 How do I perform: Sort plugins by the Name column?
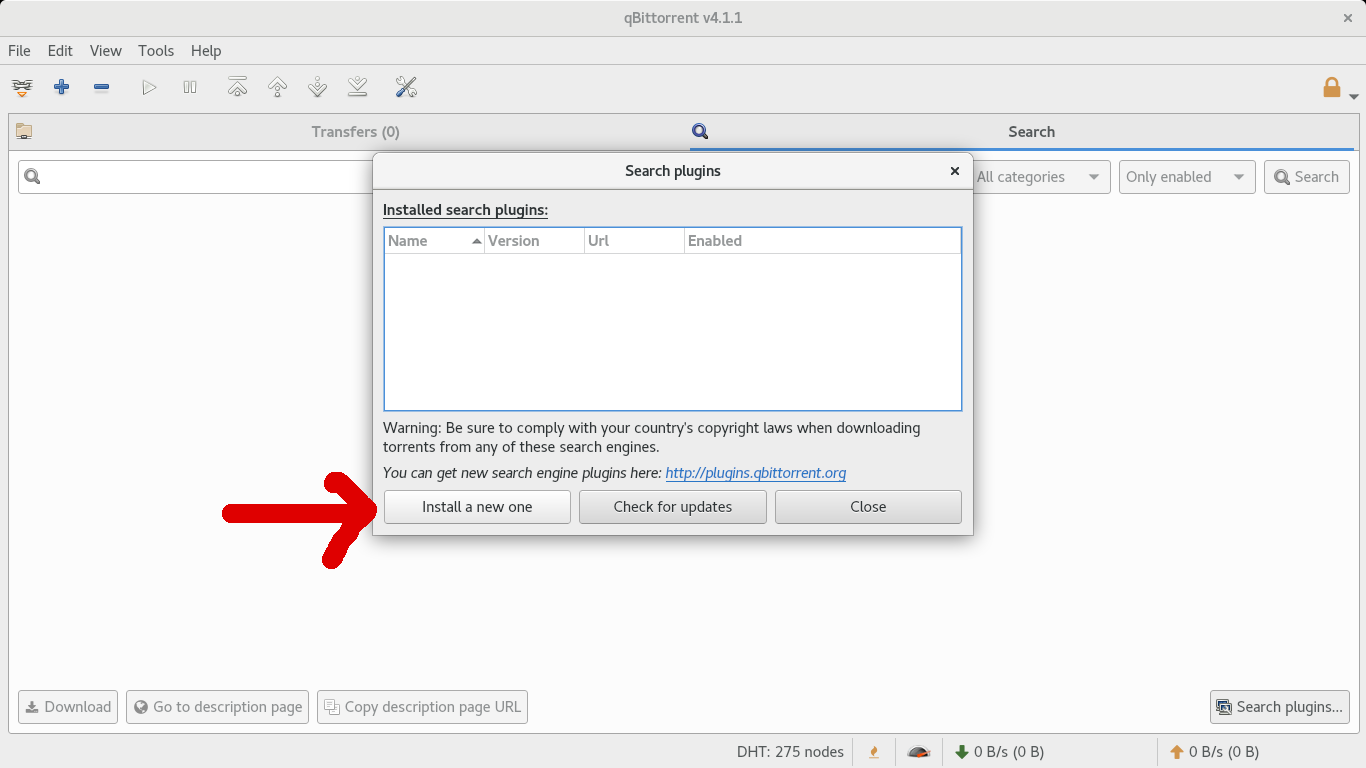(435, 241)
